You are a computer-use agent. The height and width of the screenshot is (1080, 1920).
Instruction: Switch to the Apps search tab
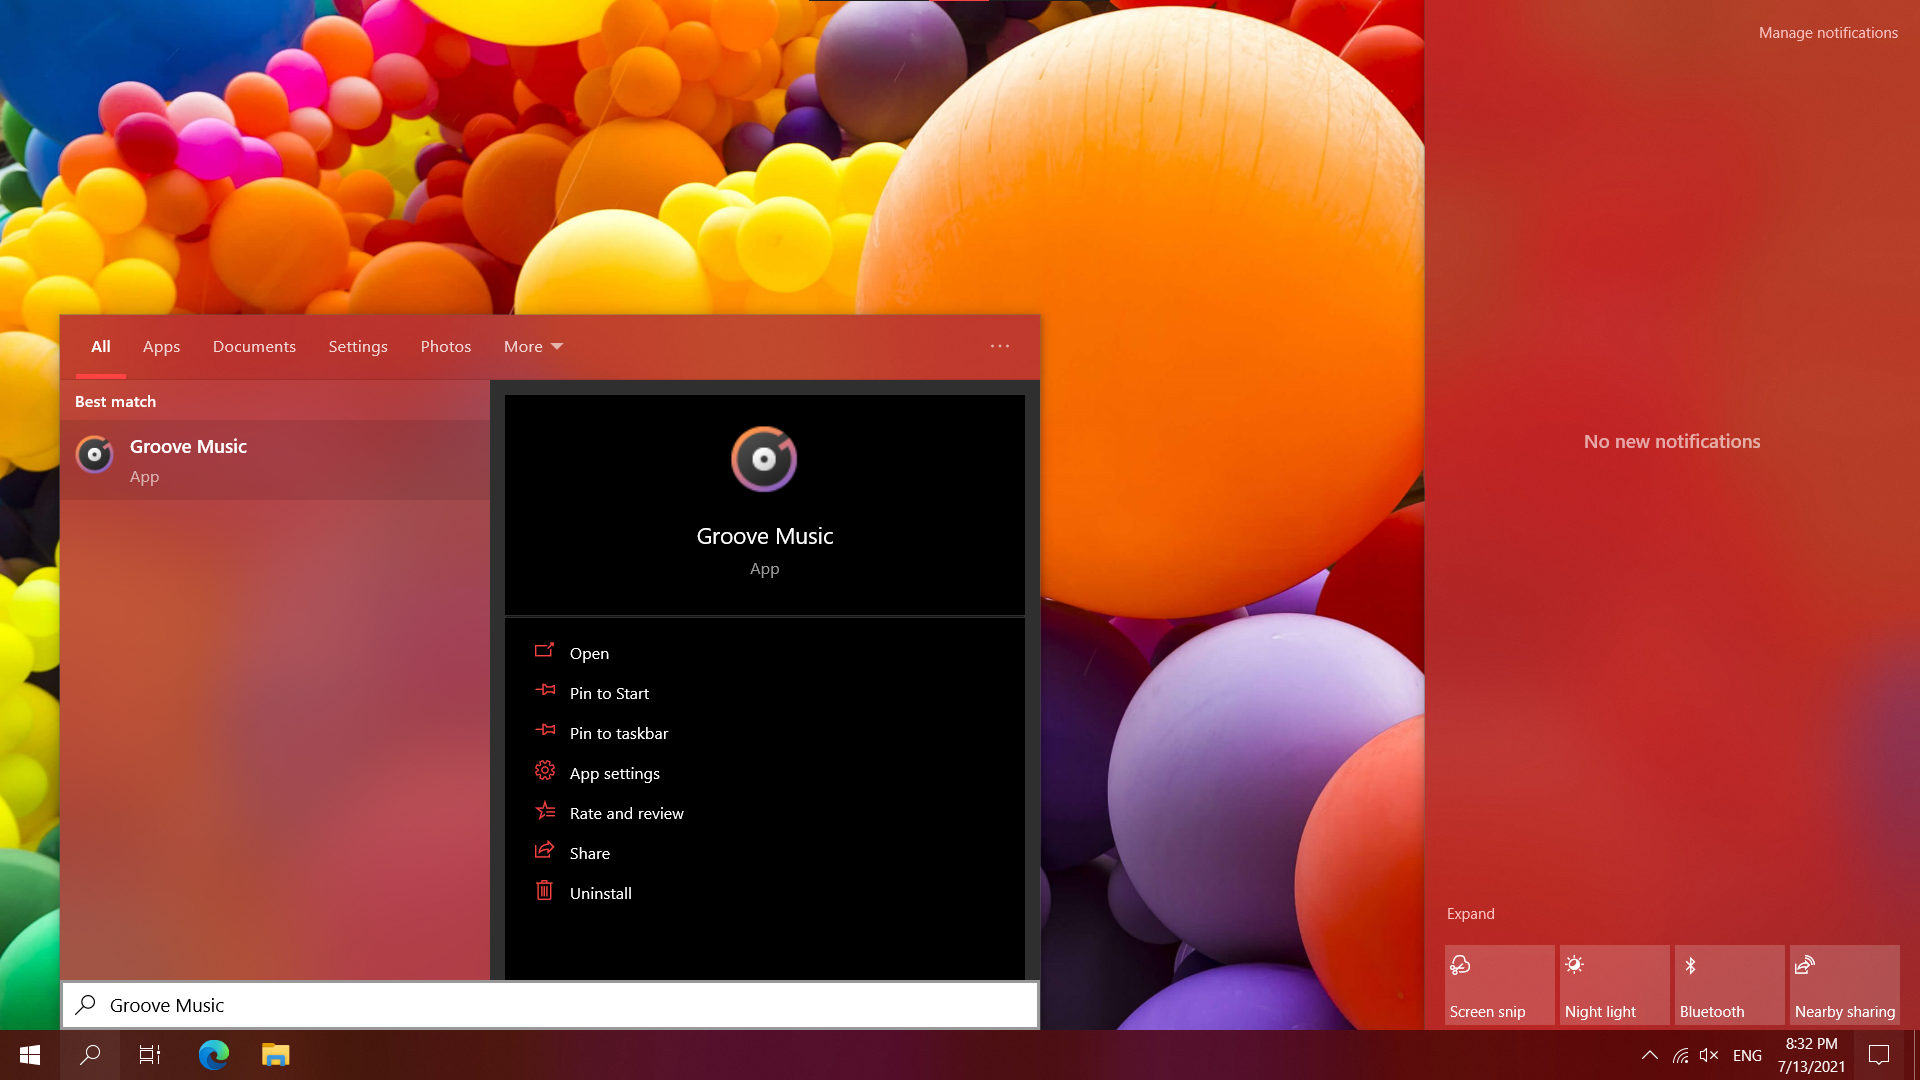click(161, 346)
